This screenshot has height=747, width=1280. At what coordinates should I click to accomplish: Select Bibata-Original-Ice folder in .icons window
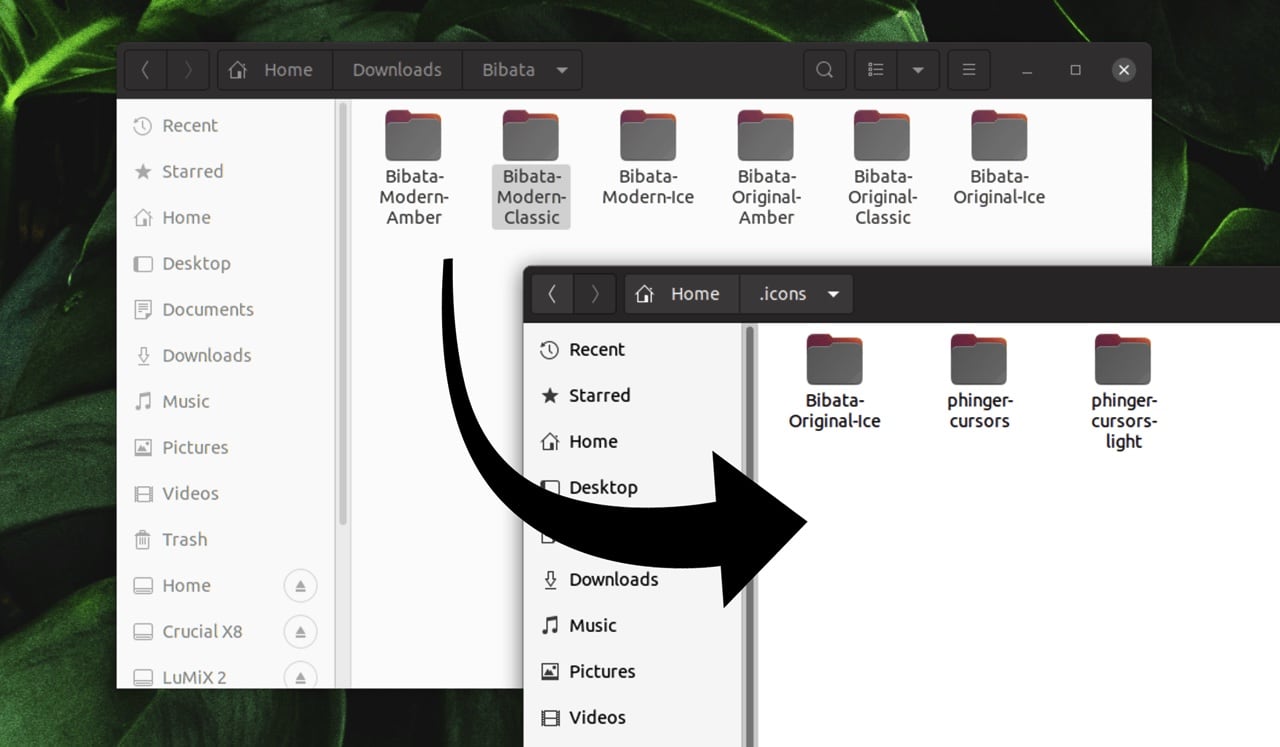pyautogui.click(x=834, y=382)
